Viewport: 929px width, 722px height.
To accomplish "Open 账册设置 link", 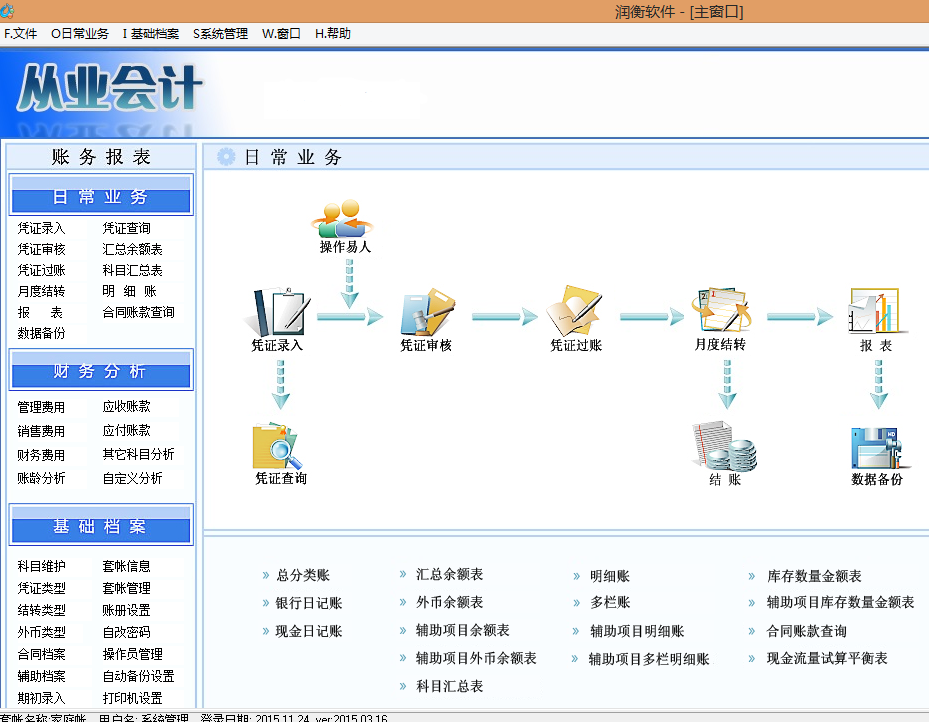I will [x=127, y=610].
